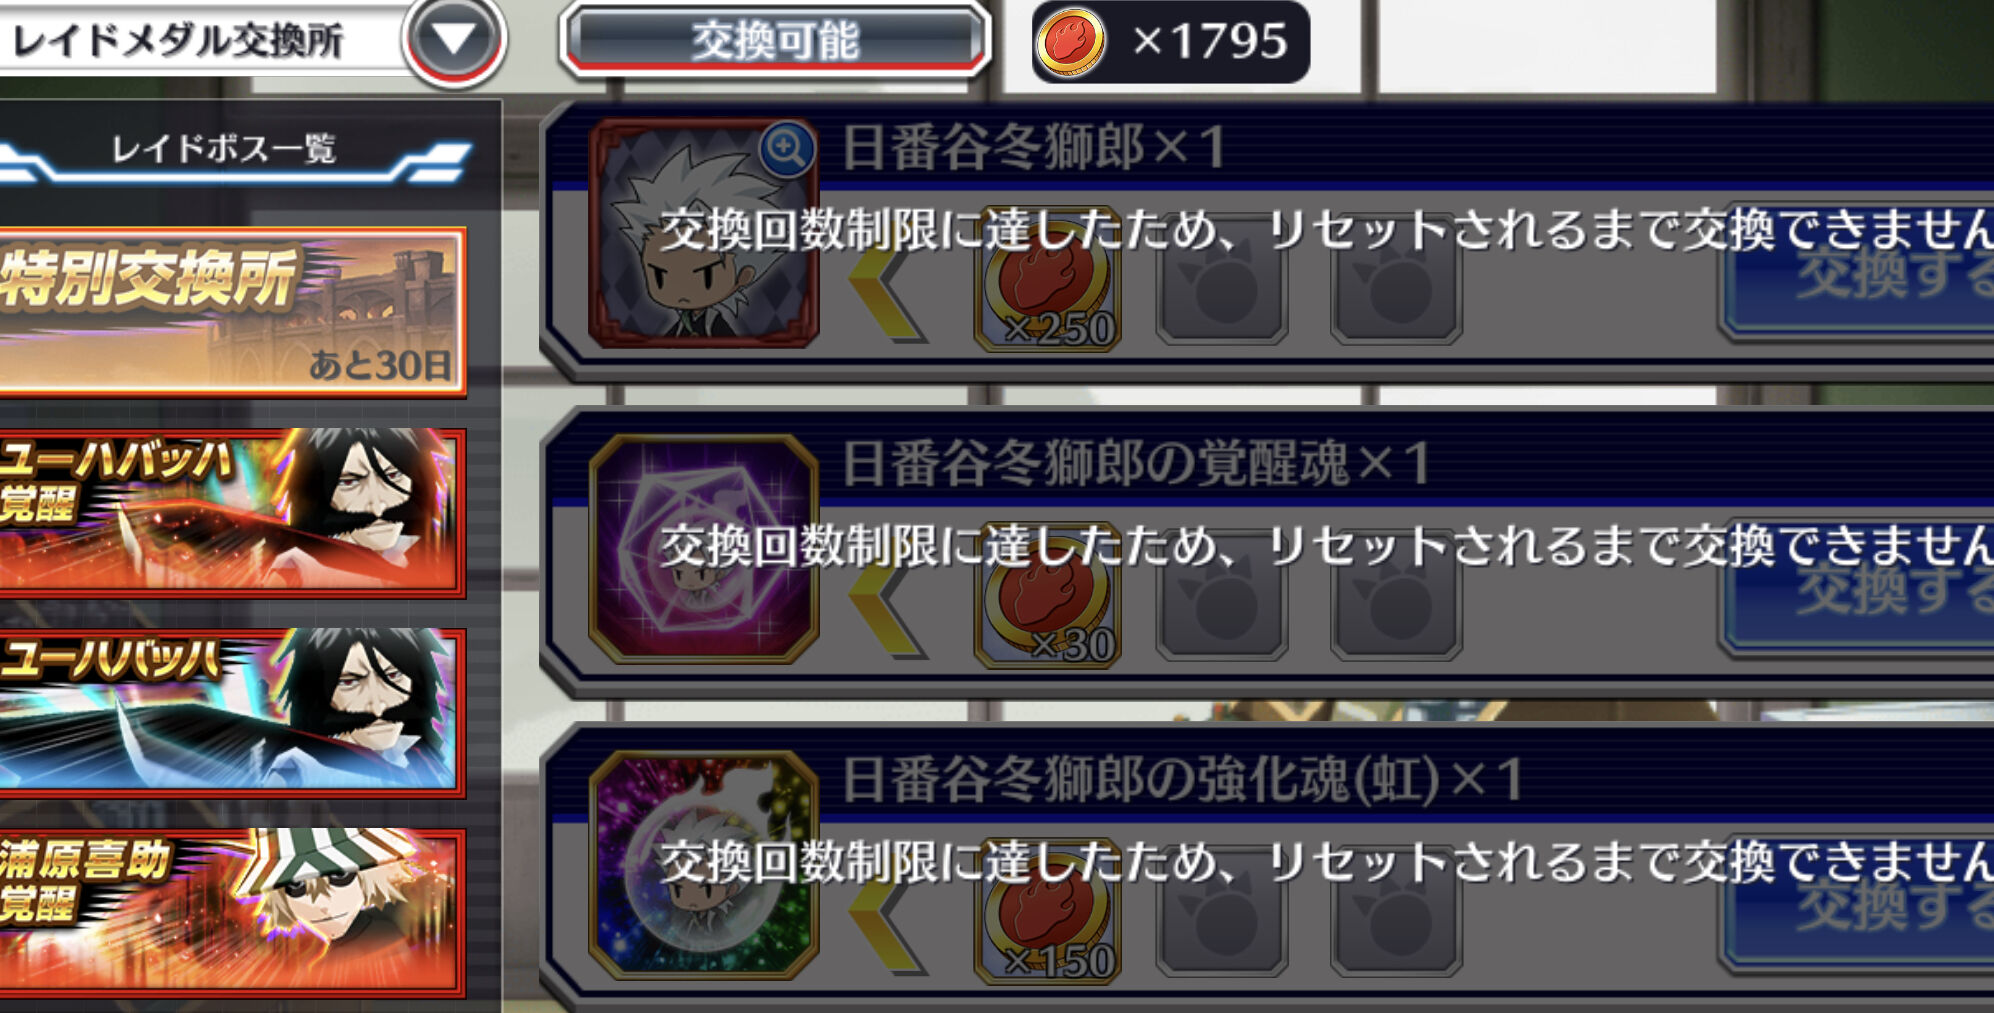This screenshot has height=1013, width=1994.
Task: Select the 日番谷冬獅郎の覚醒魂 crystal icon
Action: coord(704,549)
